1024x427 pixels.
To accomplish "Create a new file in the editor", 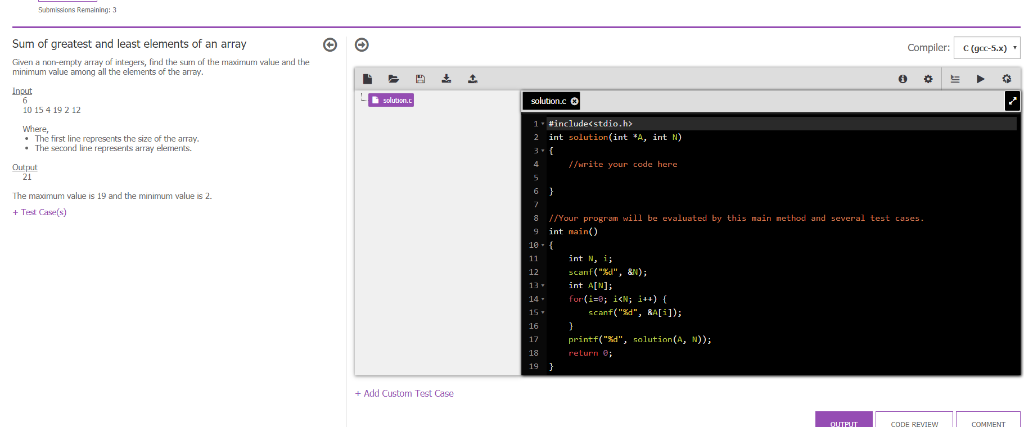I will pos(368,79).
